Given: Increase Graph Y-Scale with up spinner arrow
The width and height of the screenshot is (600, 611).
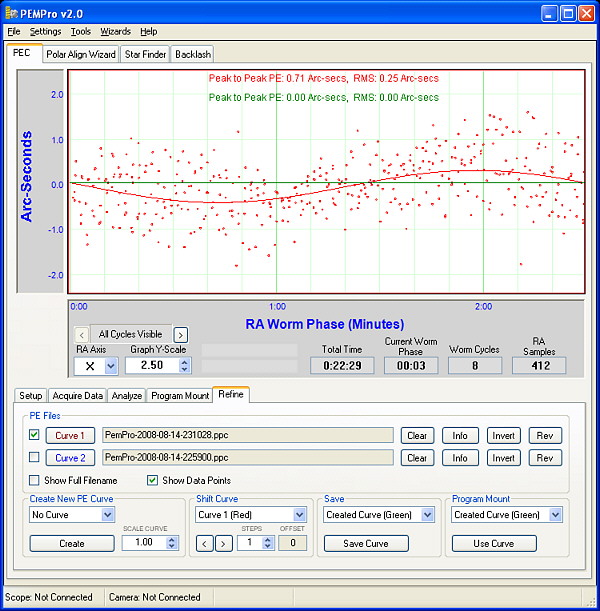Looking at the screenshot, I should point(185,362).
